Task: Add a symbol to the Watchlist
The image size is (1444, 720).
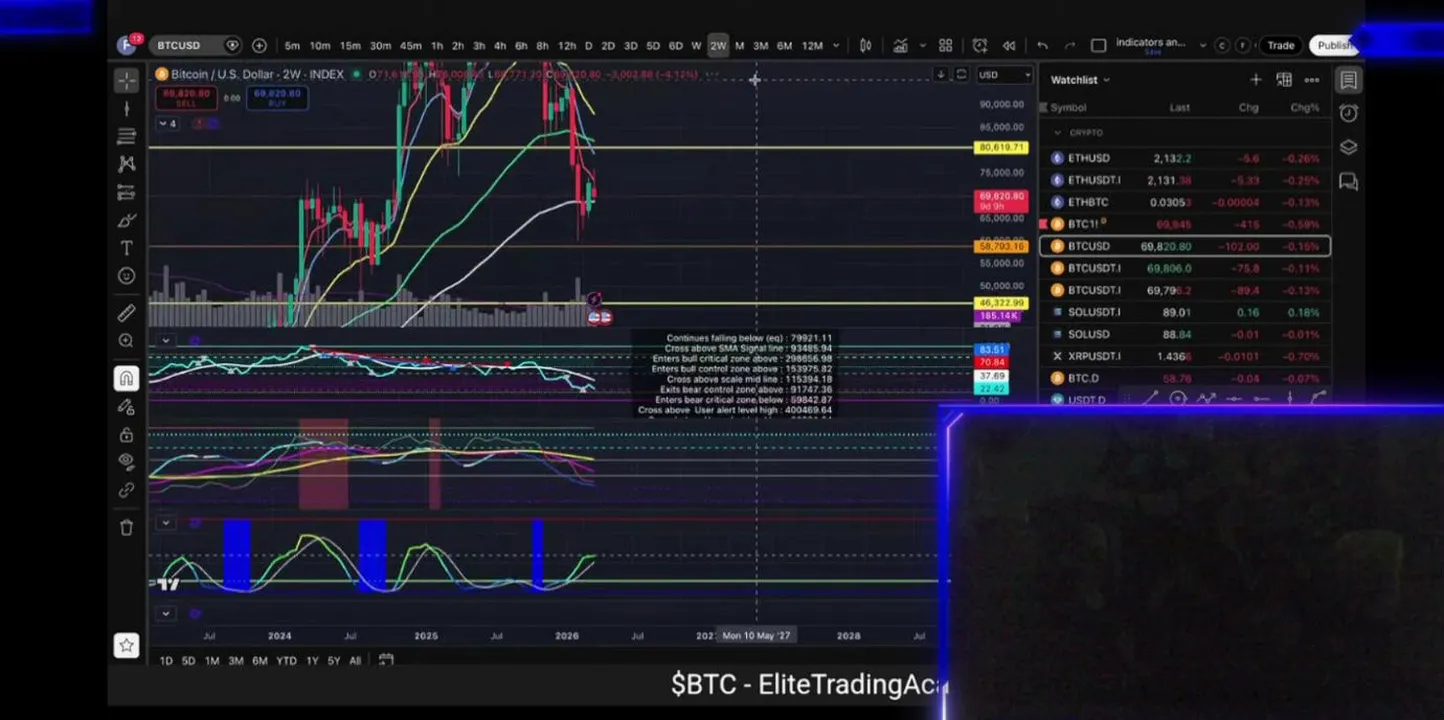Action: (x=1255, y=79)
